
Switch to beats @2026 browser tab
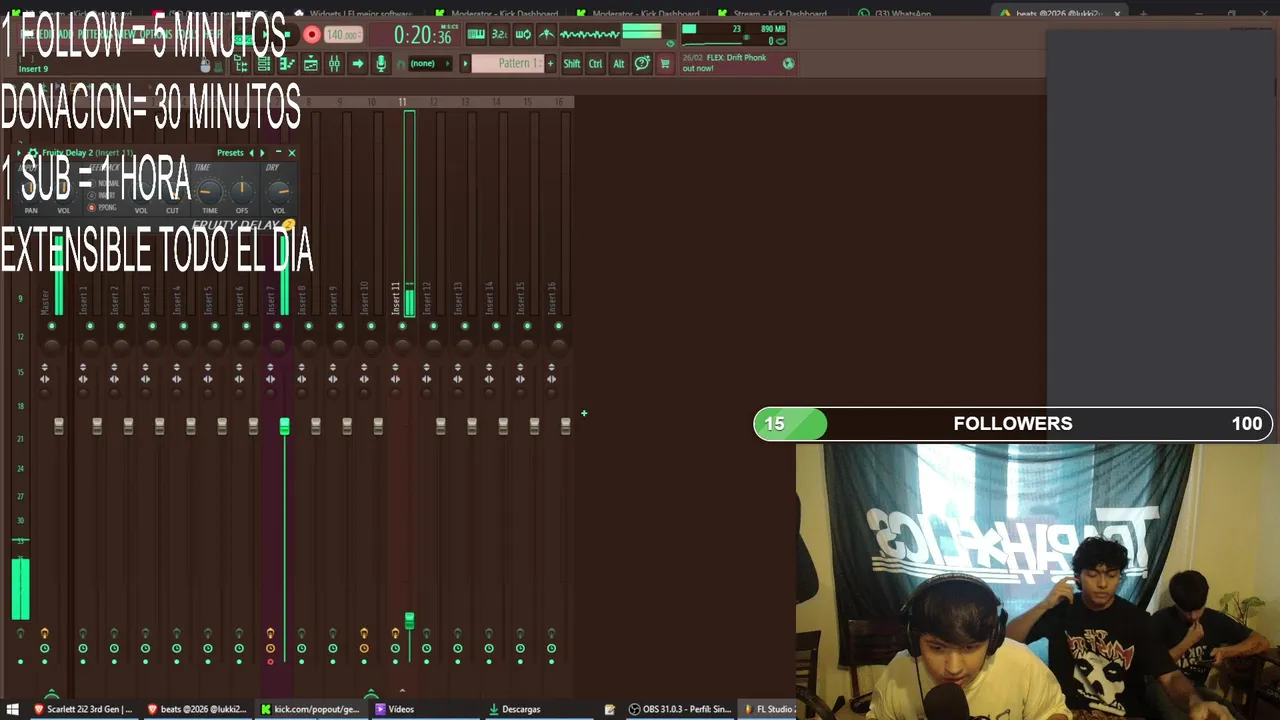(1060, 14)
